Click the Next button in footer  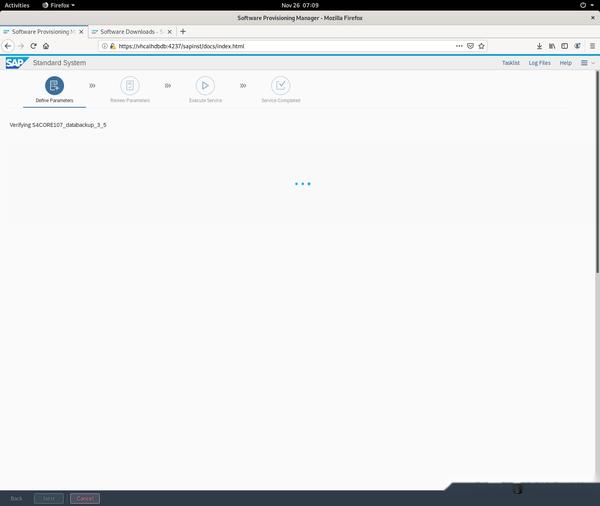coord(49,498)
